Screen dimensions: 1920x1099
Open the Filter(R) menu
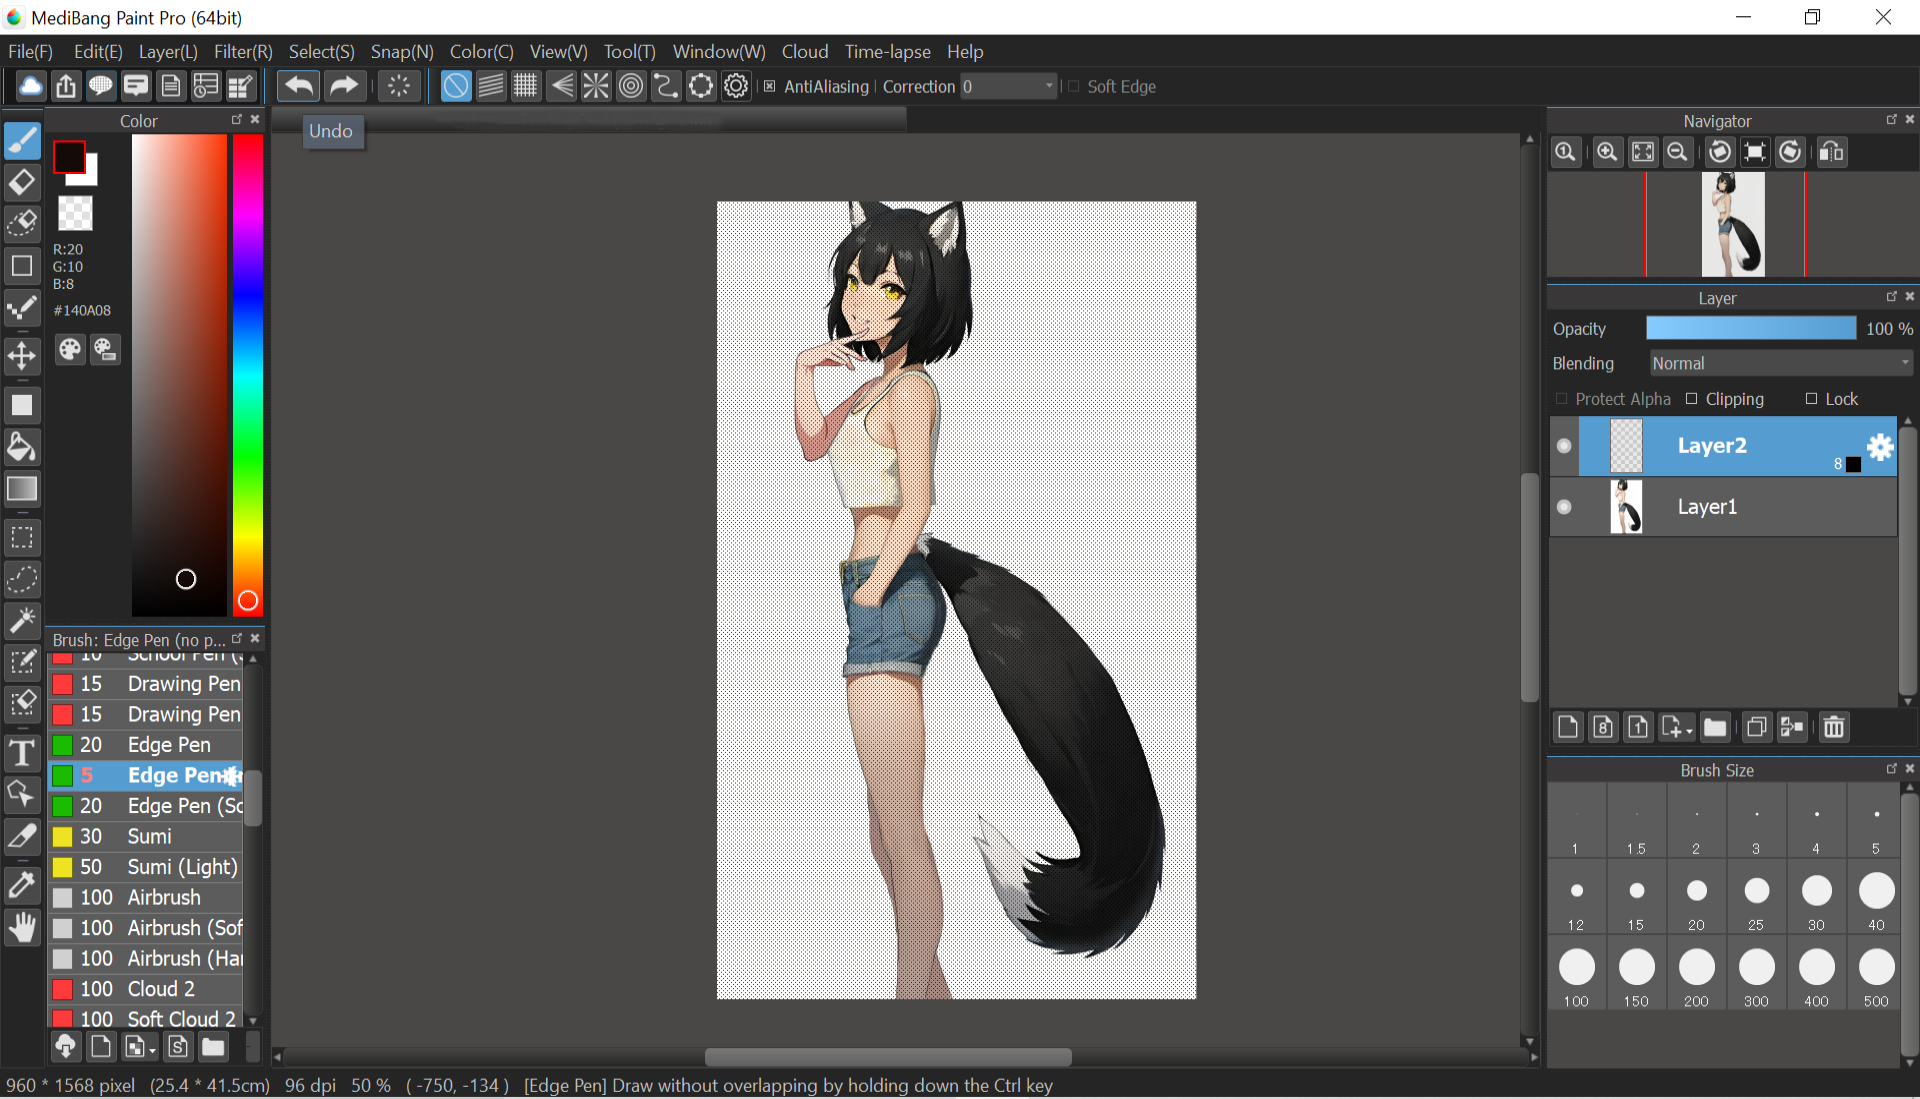tap(243, 52)
